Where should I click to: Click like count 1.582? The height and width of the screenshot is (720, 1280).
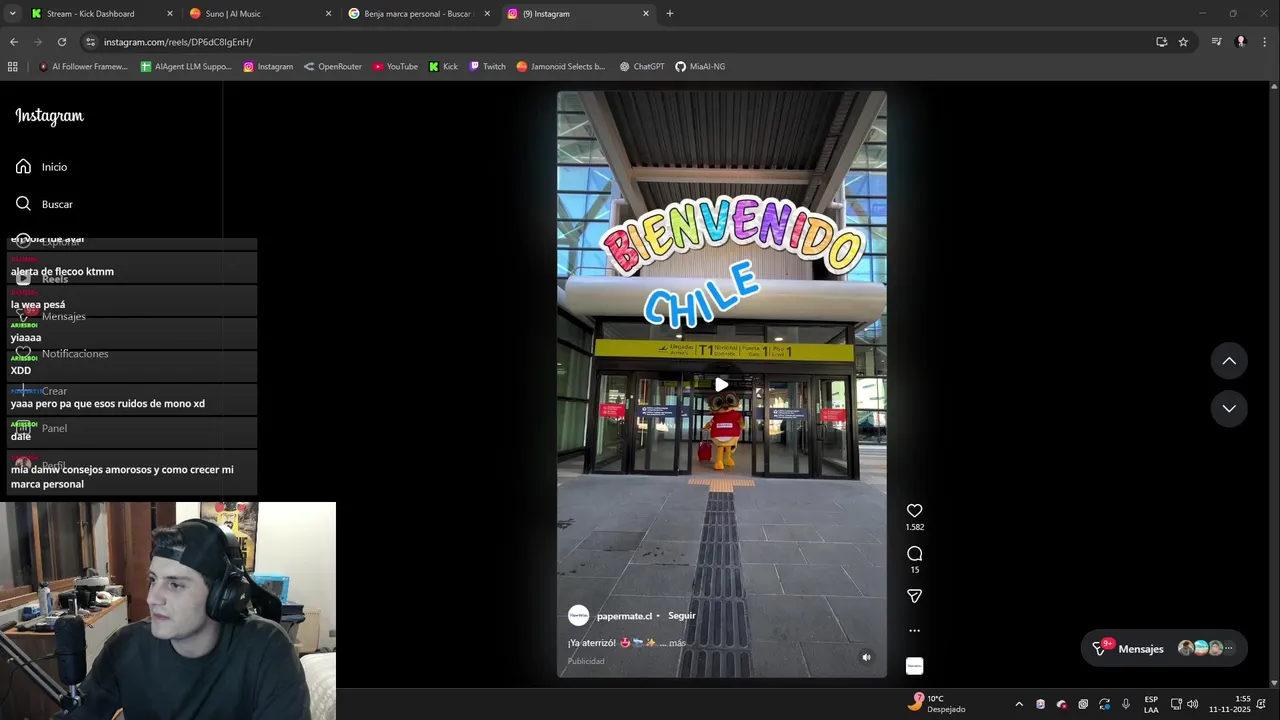[x=914, y=527]
